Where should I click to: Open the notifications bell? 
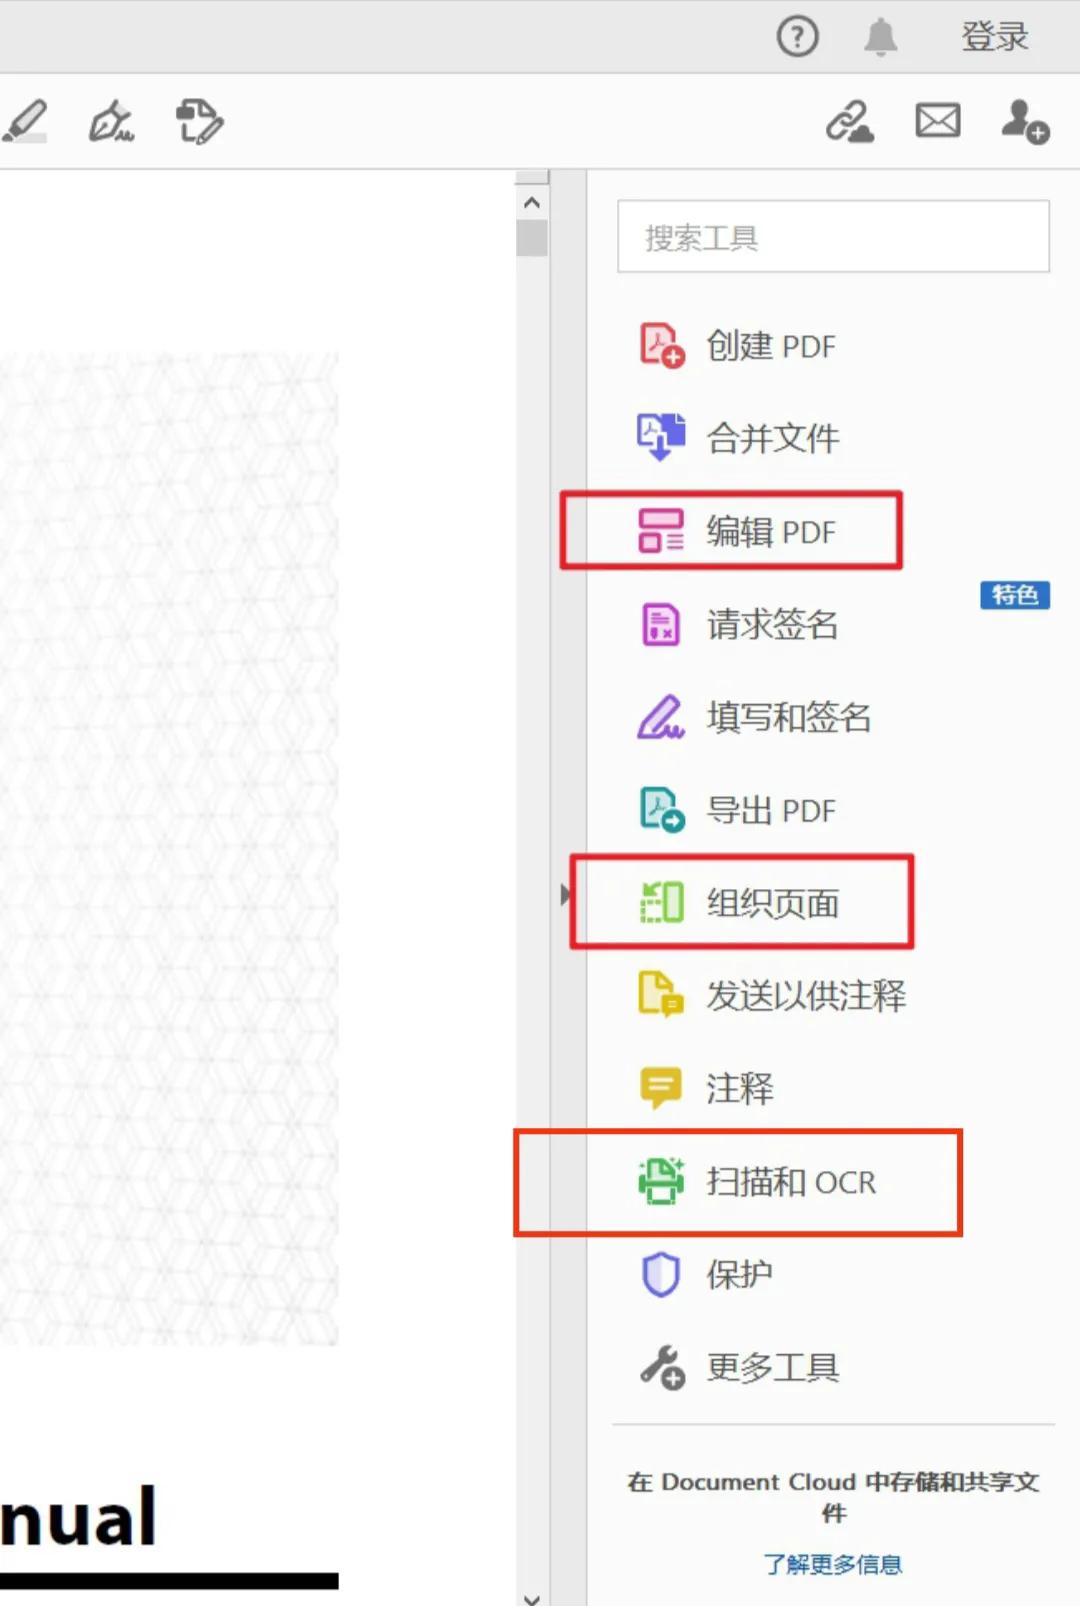coord(880,37)
